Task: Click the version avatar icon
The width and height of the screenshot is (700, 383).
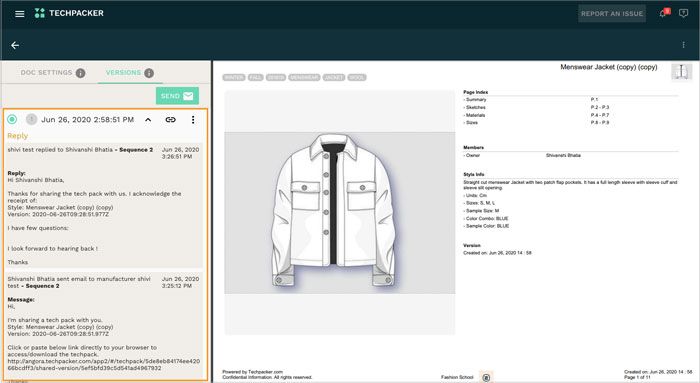Action: pos(31,119)
